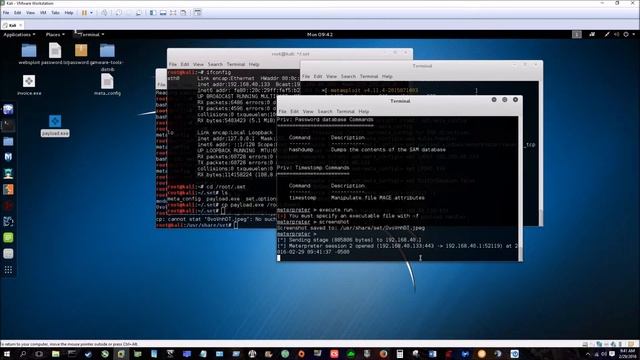Open VMware Help menu
The image size is (640, 360).
click(69, 13)
